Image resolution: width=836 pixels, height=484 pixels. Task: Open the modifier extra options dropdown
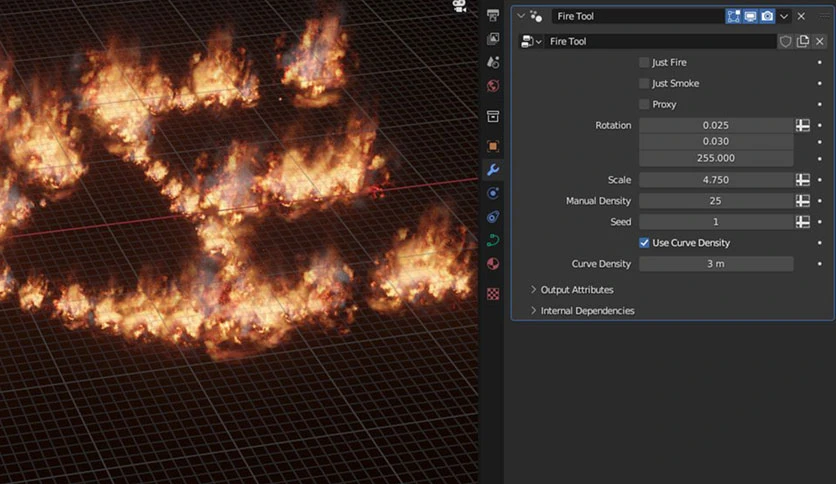pyautogui.click(x=784, y=17)
